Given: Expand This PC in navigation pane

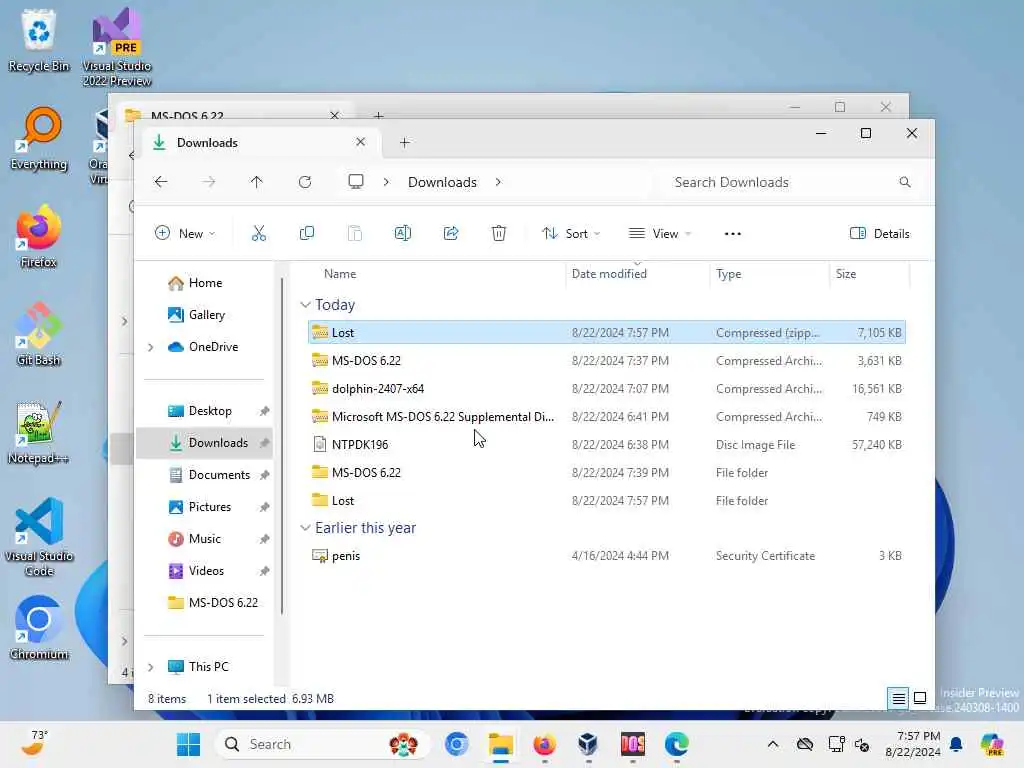Looking at the screenshot, I should pyautogui.click(x=151, y=667).
